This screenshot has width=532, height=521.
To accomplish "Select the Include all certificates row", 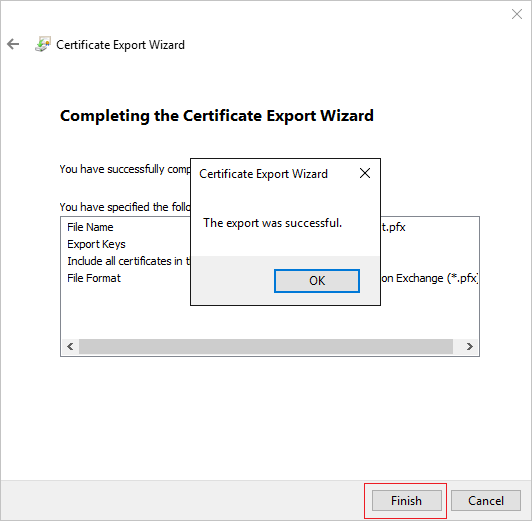I will click(270, 261).
